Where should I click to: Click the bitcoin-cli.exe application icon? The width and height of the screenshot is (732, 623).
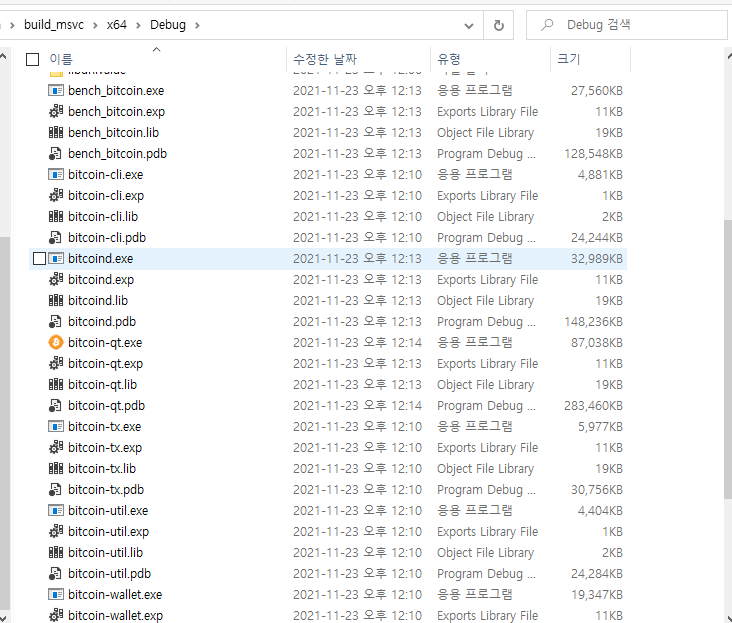pos(56,174)
